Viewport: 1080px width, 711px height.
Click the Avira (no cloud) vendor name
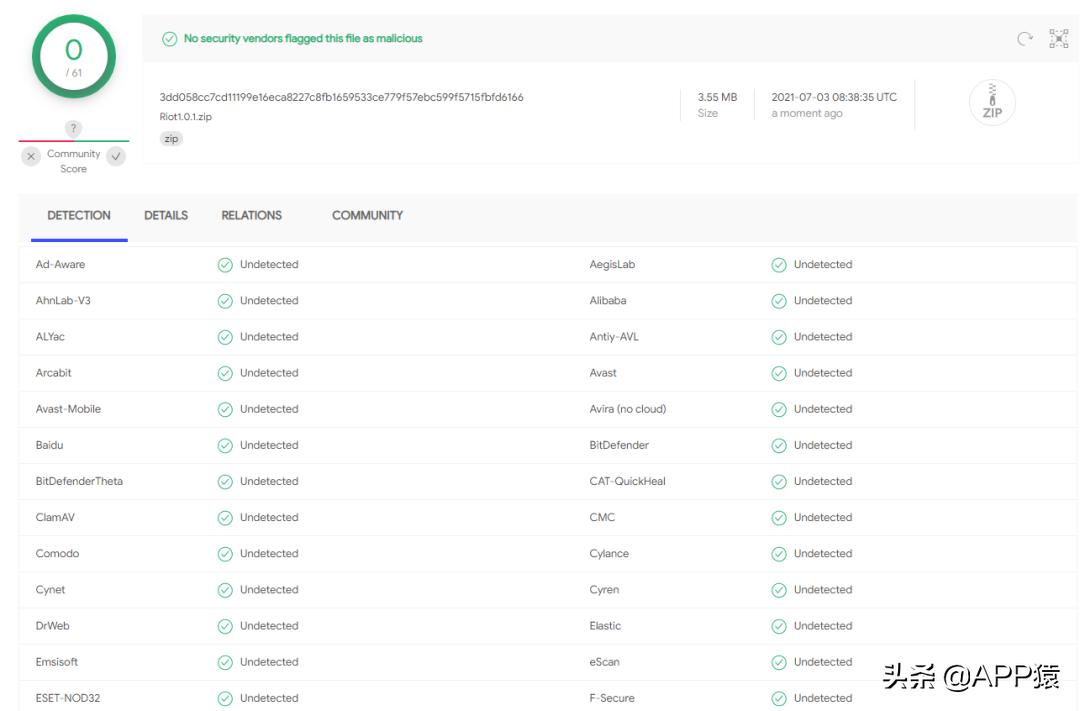click(627, 409)
